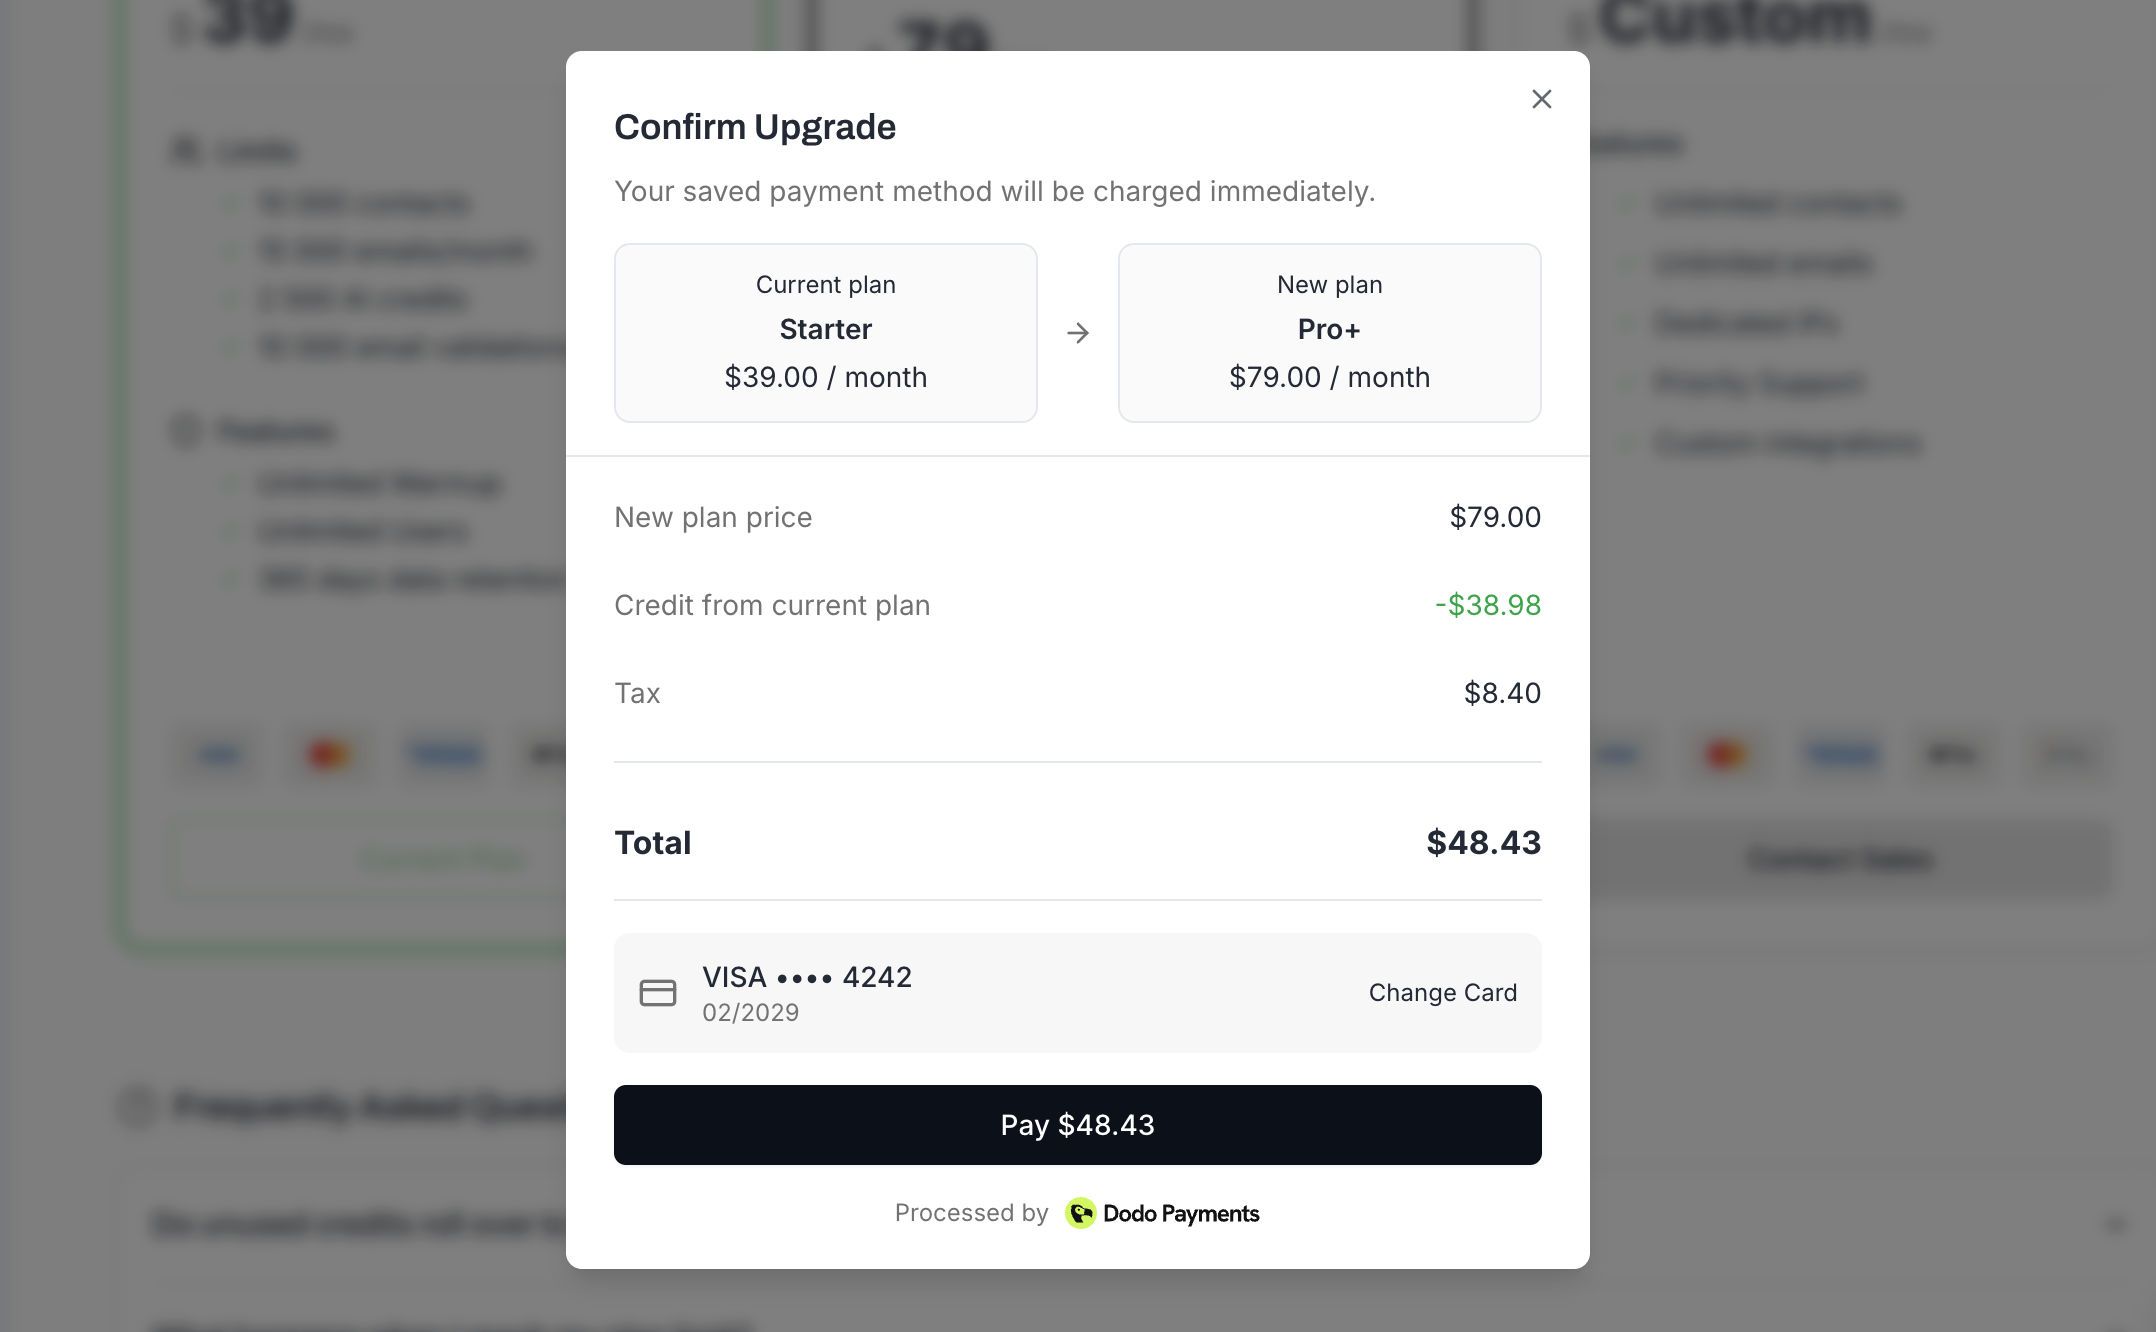Click the VISA •••• 4242 payment method row
This screenshot has height=1332, width=2156.
1078,992
